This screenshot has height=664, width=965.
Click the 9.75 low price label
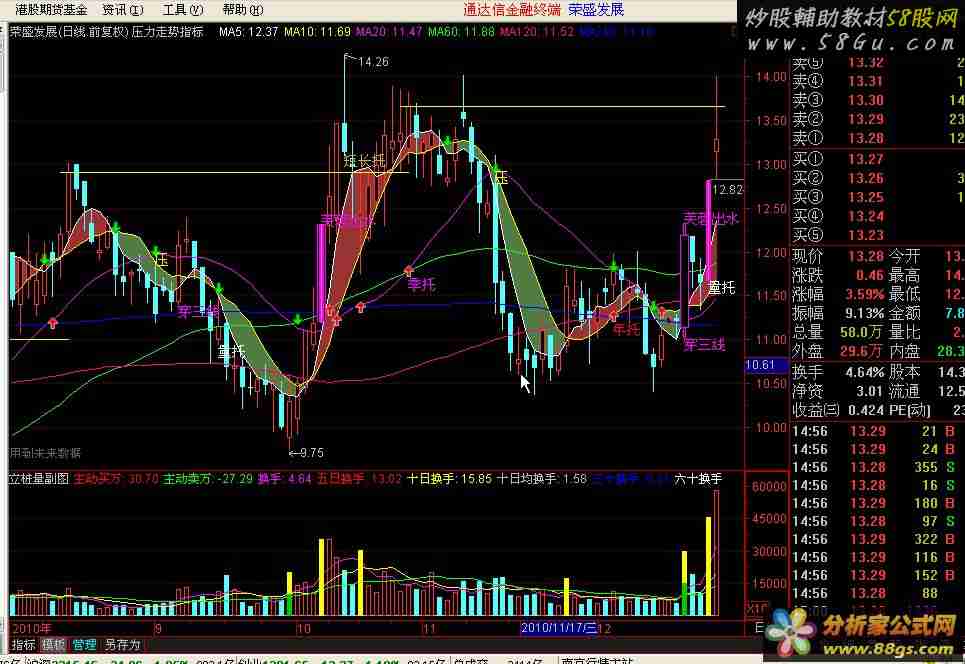click(311, 453)
